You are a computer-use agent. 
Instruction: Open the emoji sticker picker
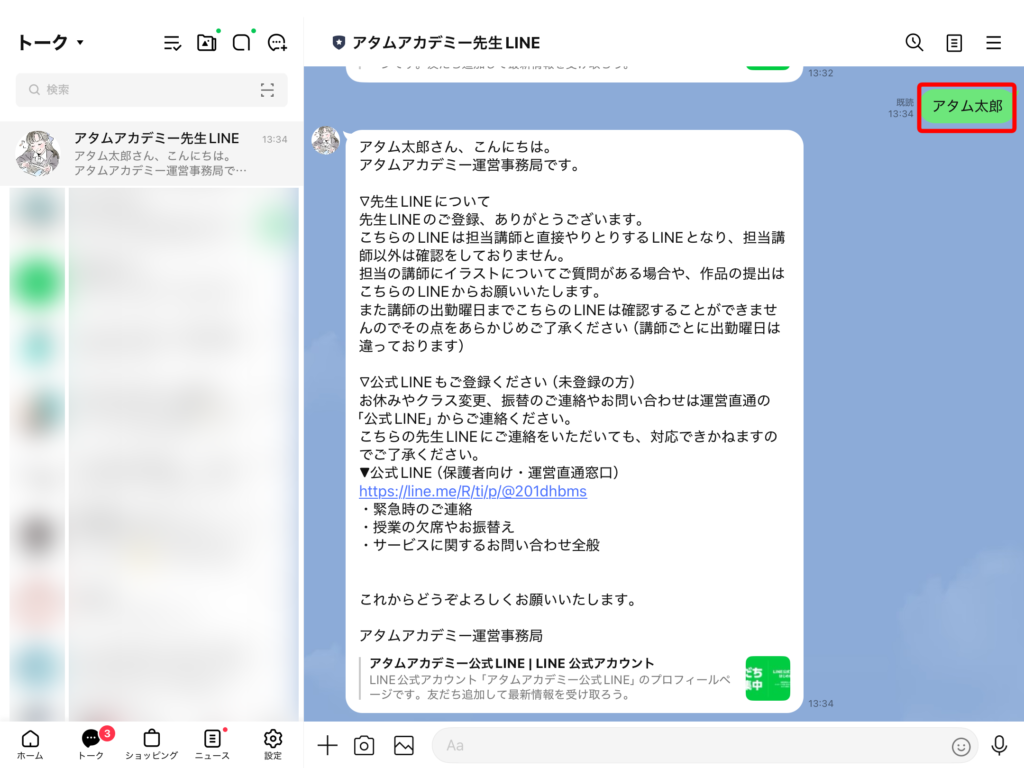[x=961, y=746]
